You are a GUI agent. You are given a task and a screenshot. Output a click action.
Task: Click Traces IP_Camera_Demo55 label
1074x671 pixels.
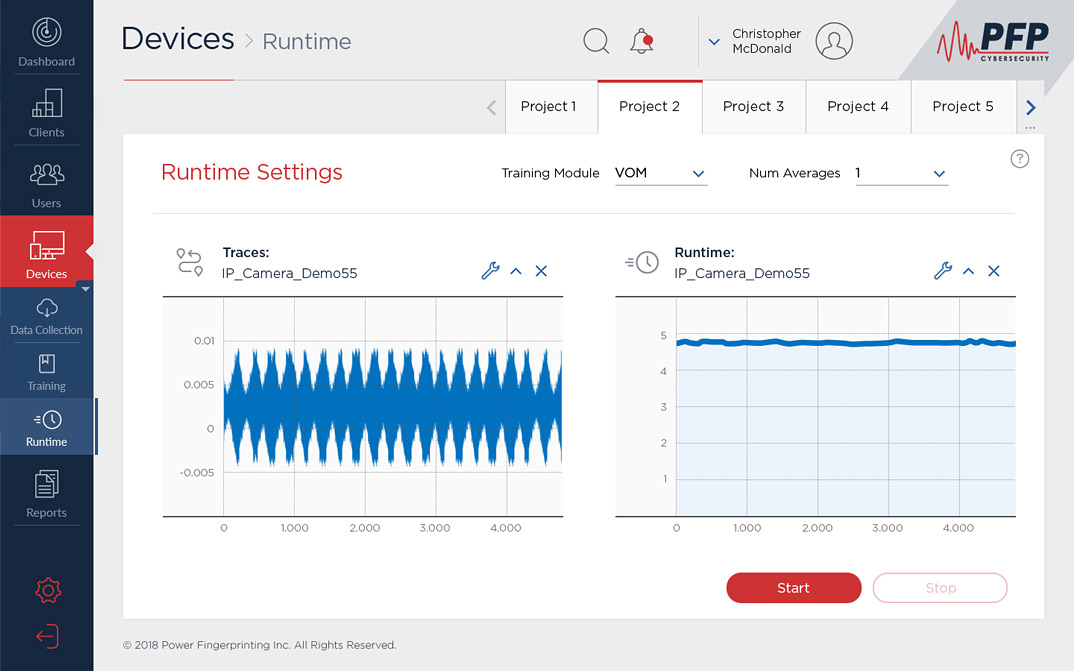(x=289, y=273)
